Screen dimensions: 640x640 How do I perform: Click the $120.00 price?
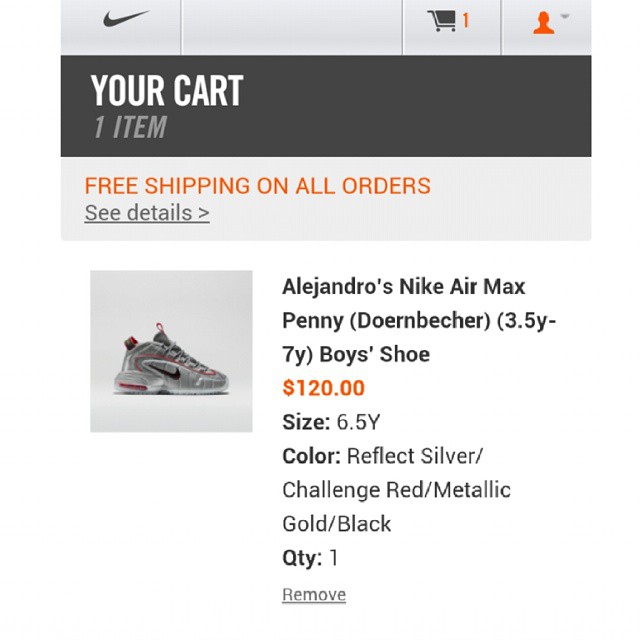[x=324, y=388]
